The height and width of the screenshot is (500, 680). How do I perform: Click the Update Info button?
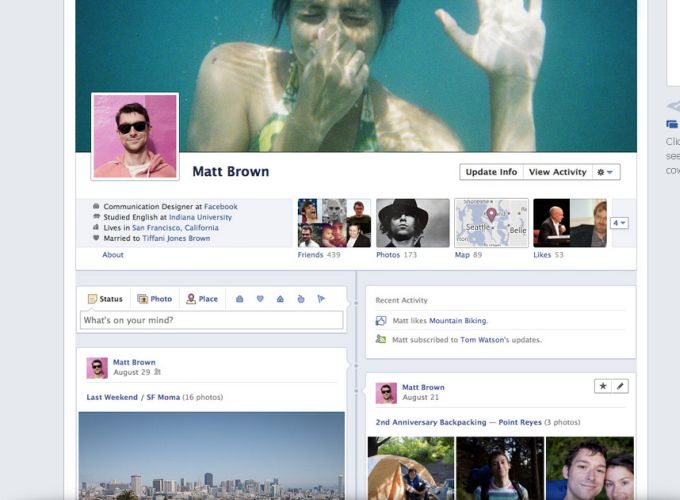491,172
